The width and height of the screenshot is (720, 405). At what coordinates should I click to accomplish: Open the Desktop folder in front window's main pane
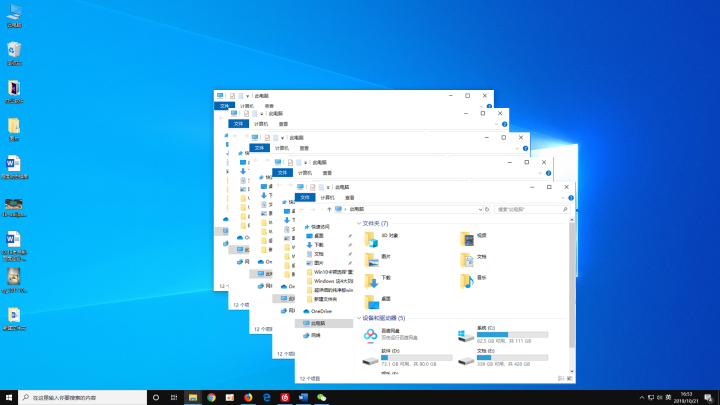pyautogui.click(x=378, y=302)
